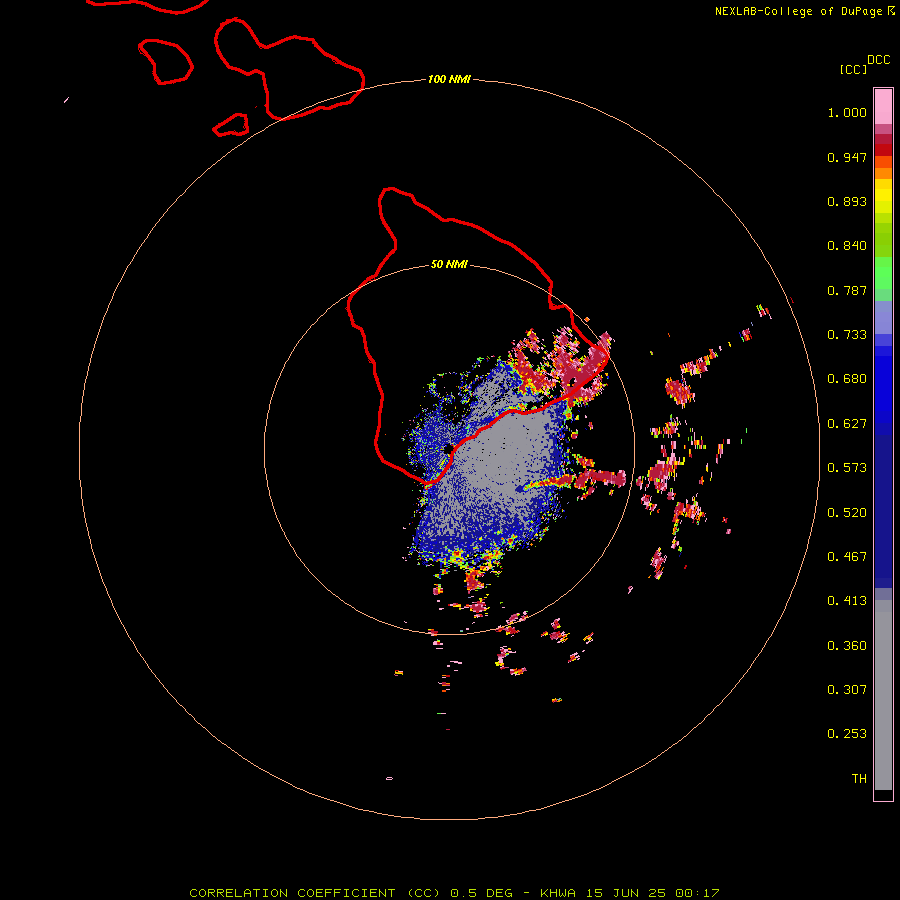Select the 0.520 scale value

[847, 513]
